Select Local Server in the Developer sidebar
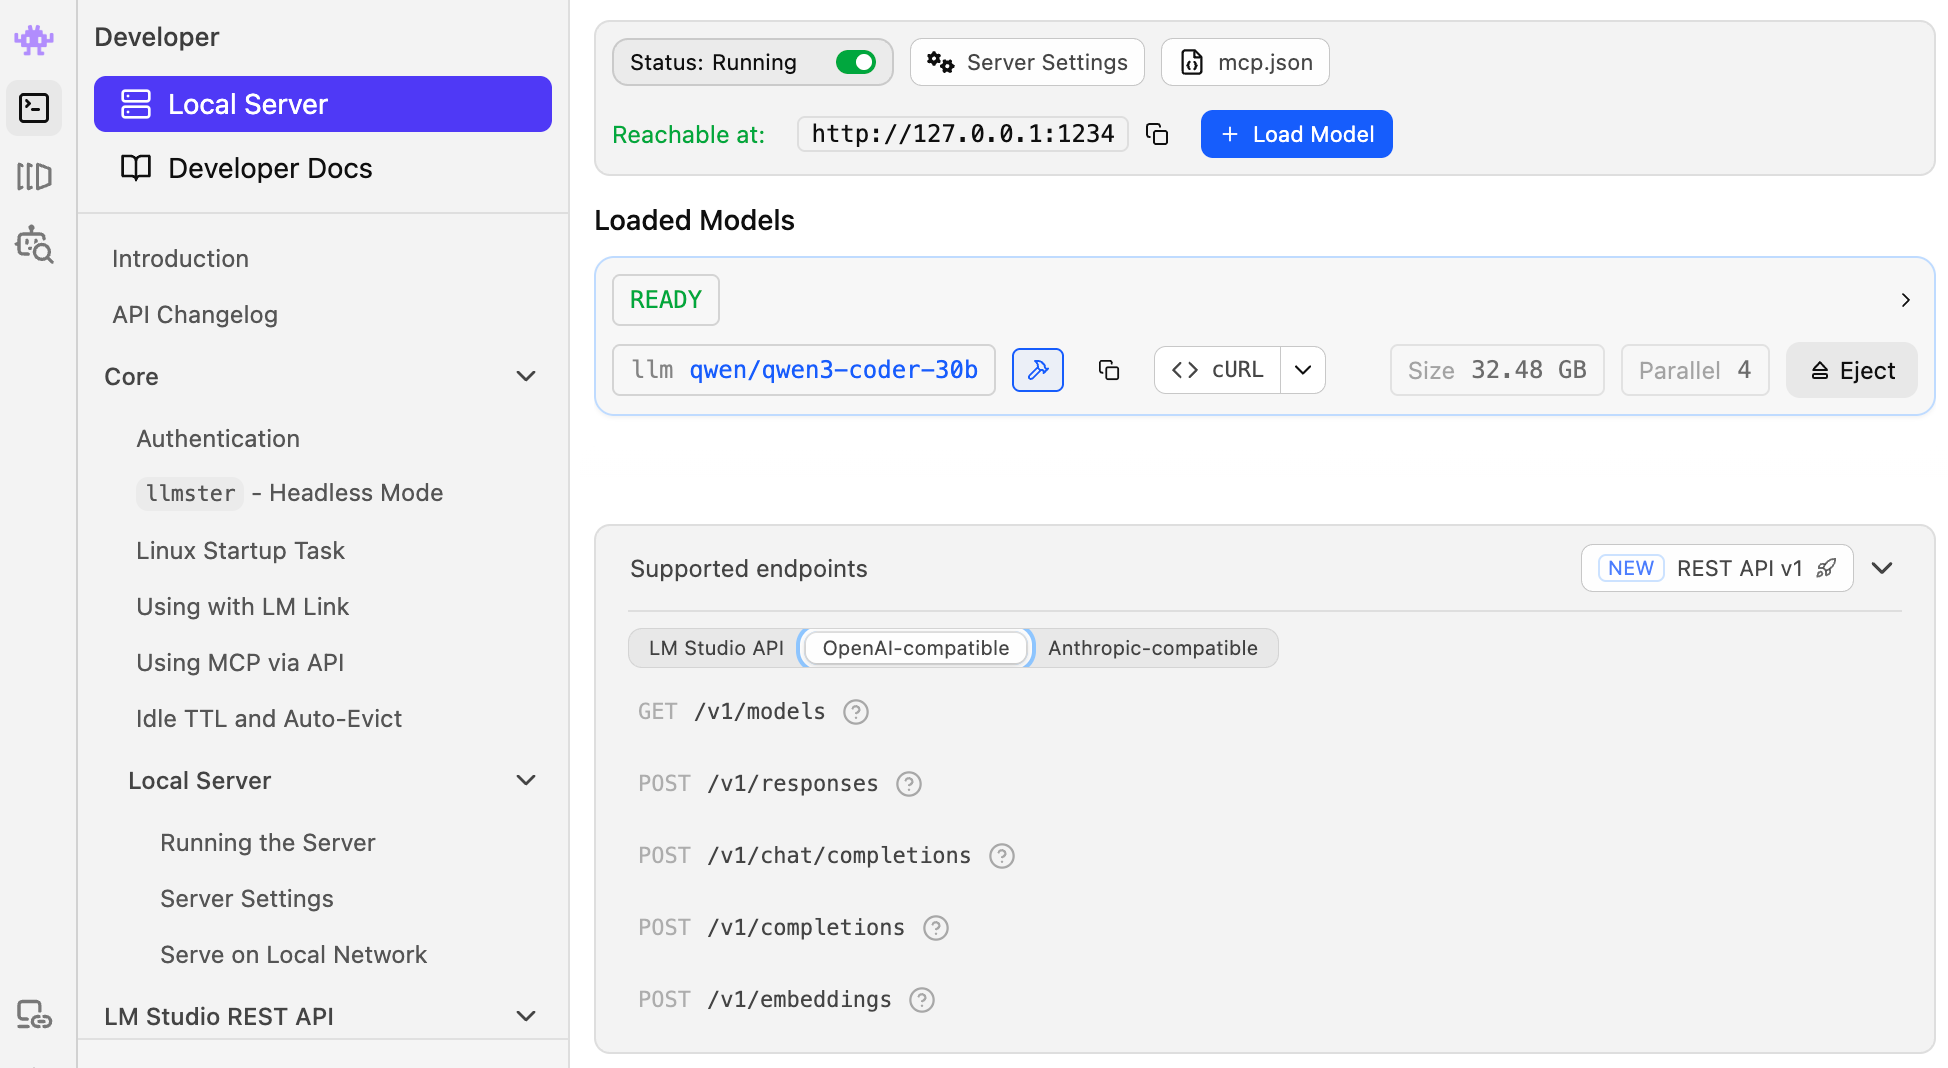This screenshot has width=1948, height=1068. 323,104
